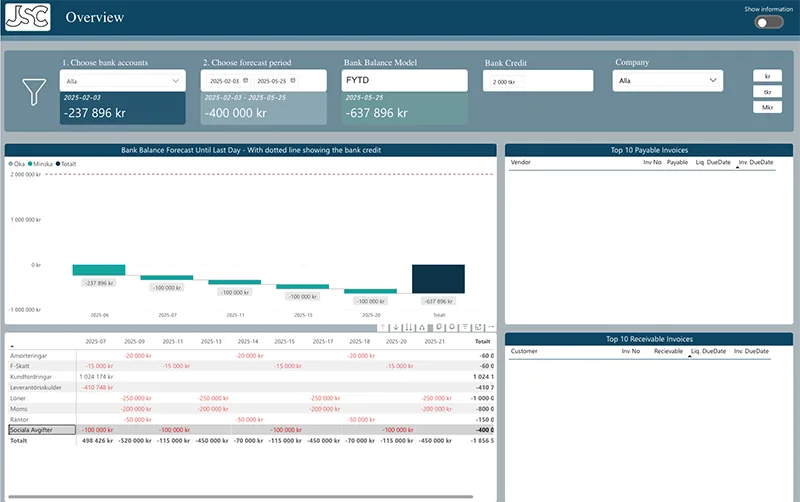Select the Mkr unit button
Viewport: 800px width, 502px height.
[767, 107]
